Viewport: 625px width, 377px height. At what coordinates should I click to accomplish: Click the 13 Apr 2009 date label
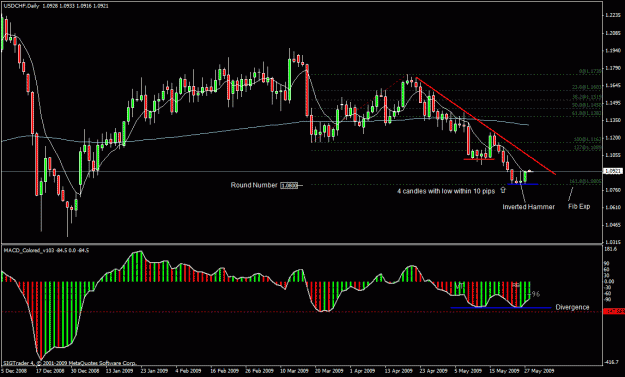pos(399,371)
